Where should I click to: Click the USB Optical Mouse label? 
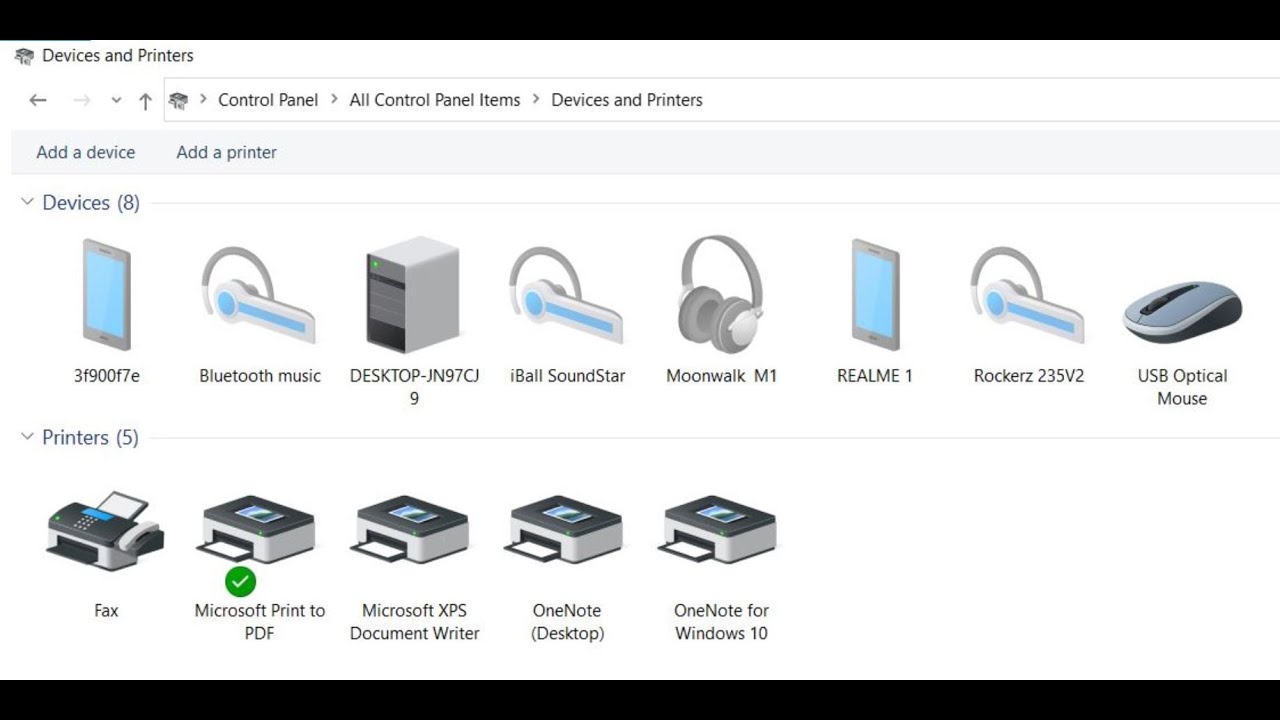click(x=1182, y=387)
